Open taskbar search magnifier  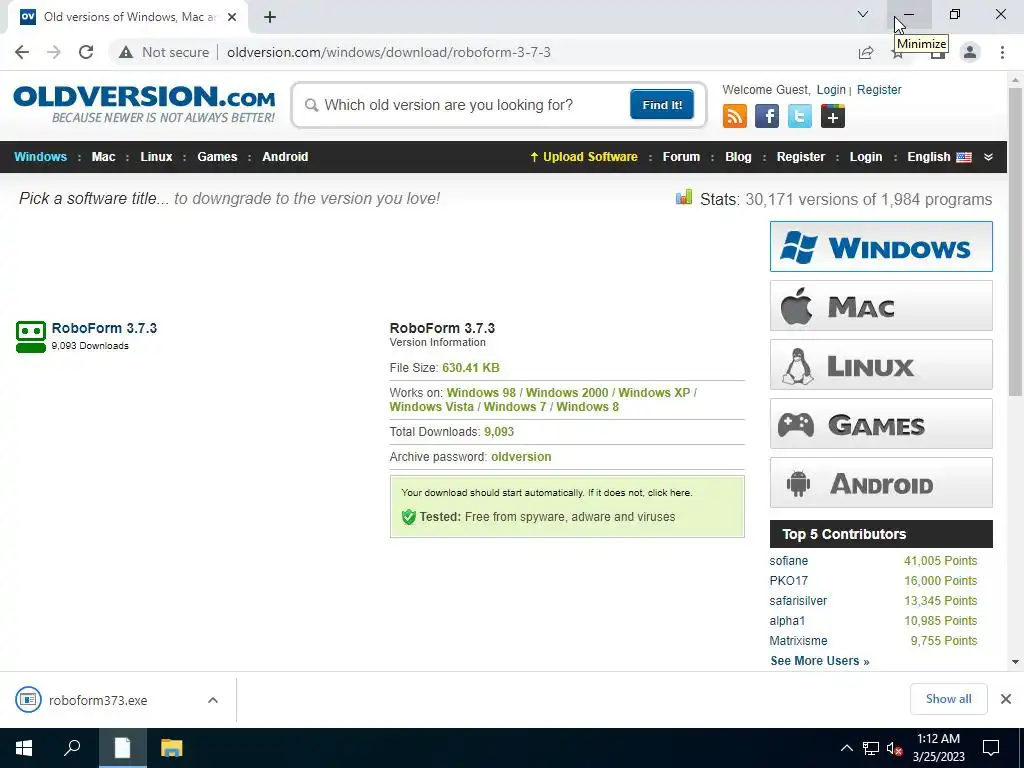click(x=72, y=748)
